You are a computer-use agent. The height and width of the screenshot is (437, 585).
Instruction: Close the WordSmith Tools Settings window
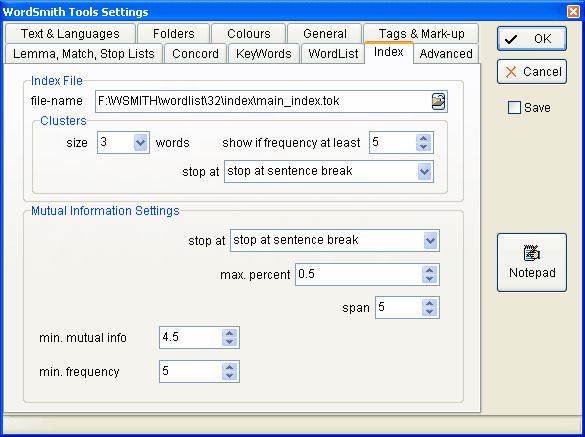[573, 12]
